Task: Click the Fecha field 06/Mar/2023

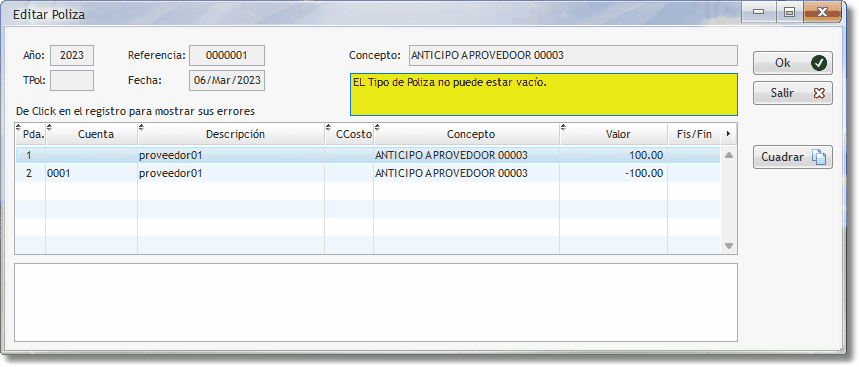Action: [227, 81]
